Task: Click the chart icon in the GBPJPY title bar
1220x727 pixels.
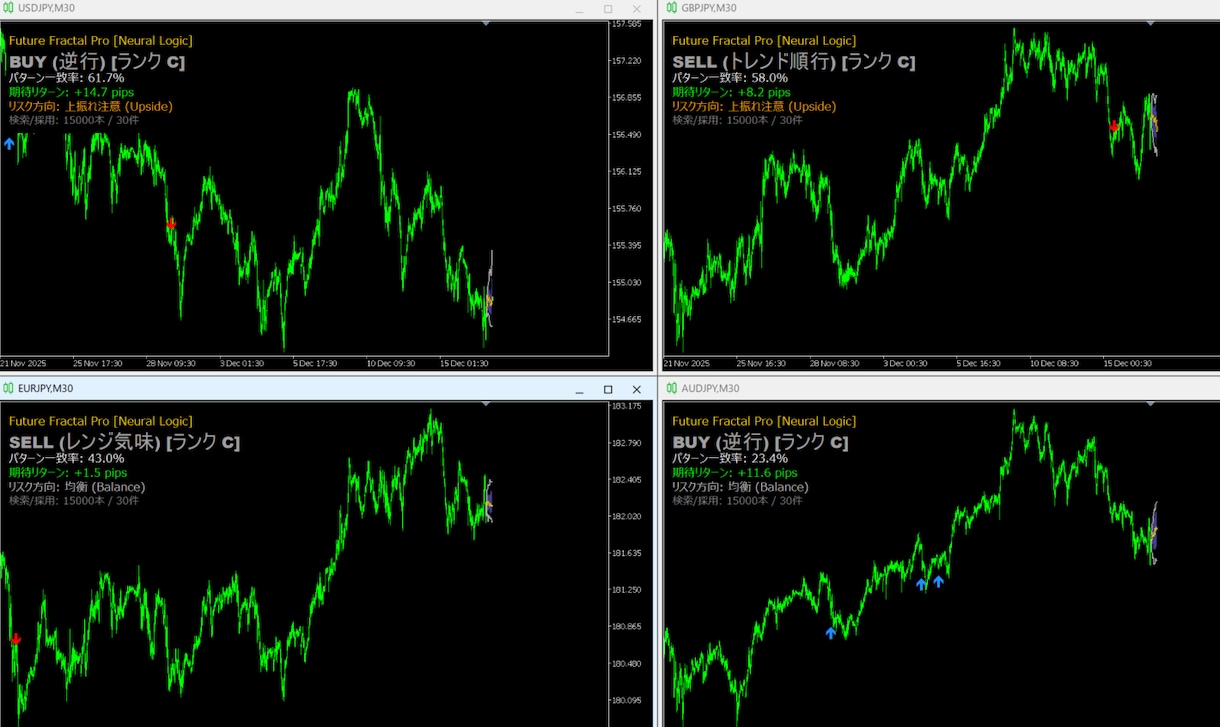Action: coord(673,8)
